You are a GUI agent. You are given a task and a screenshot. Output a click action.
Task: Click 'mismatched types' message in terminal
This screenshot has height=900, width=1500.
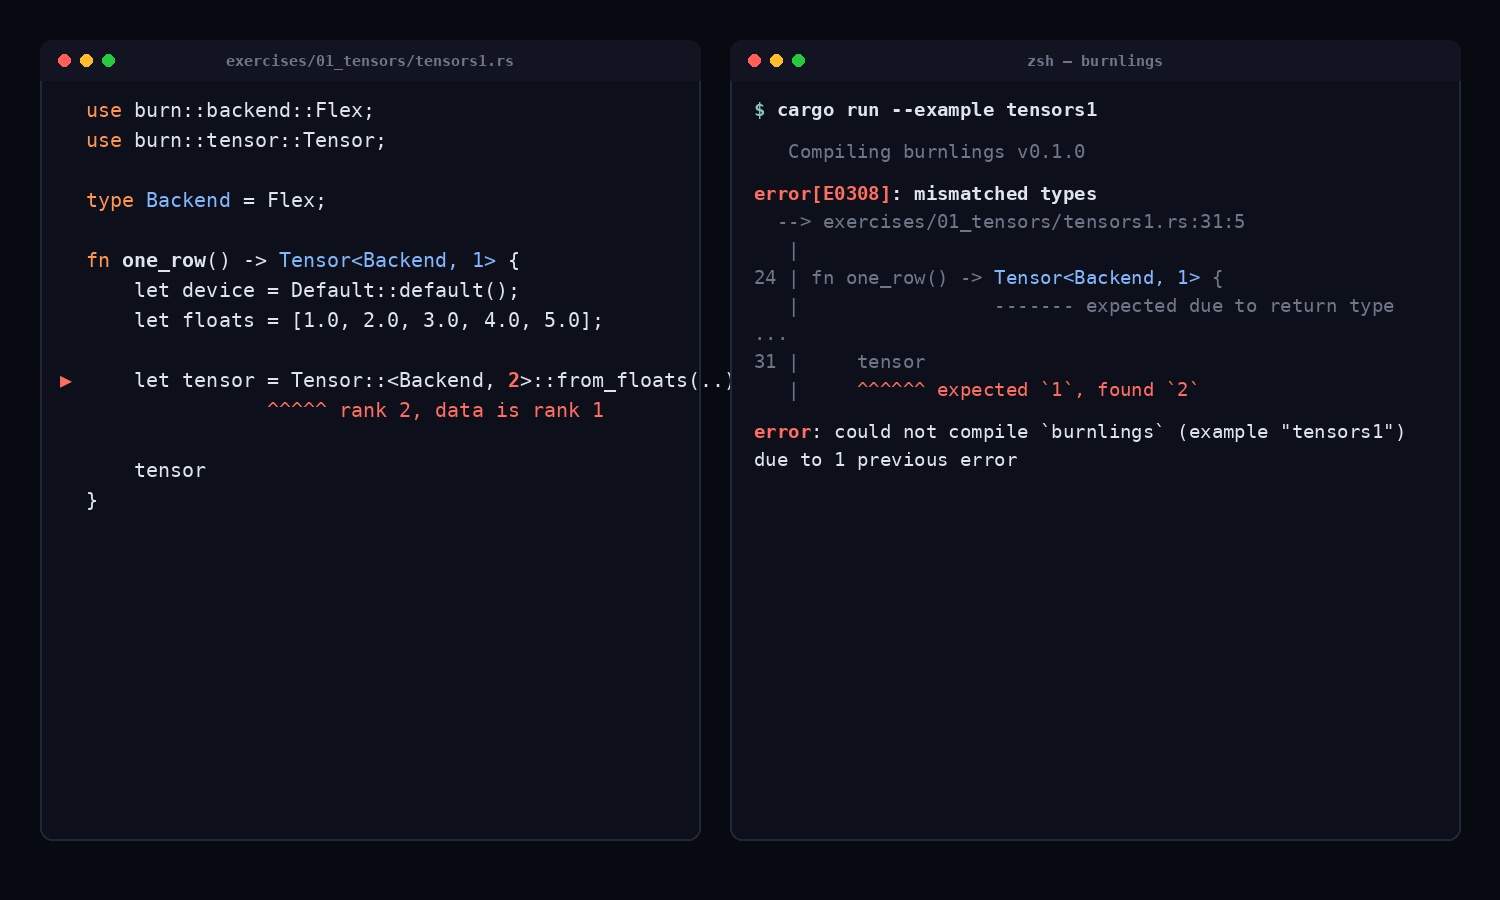(x=1005, y=194)
